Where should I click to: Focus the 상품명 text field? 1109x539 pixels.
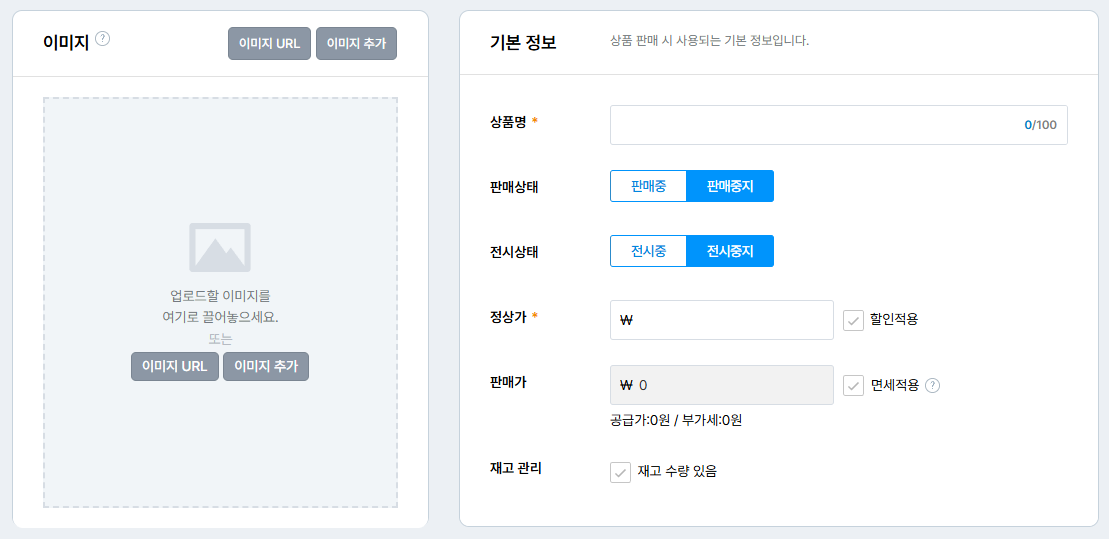(x=810, y=125)
